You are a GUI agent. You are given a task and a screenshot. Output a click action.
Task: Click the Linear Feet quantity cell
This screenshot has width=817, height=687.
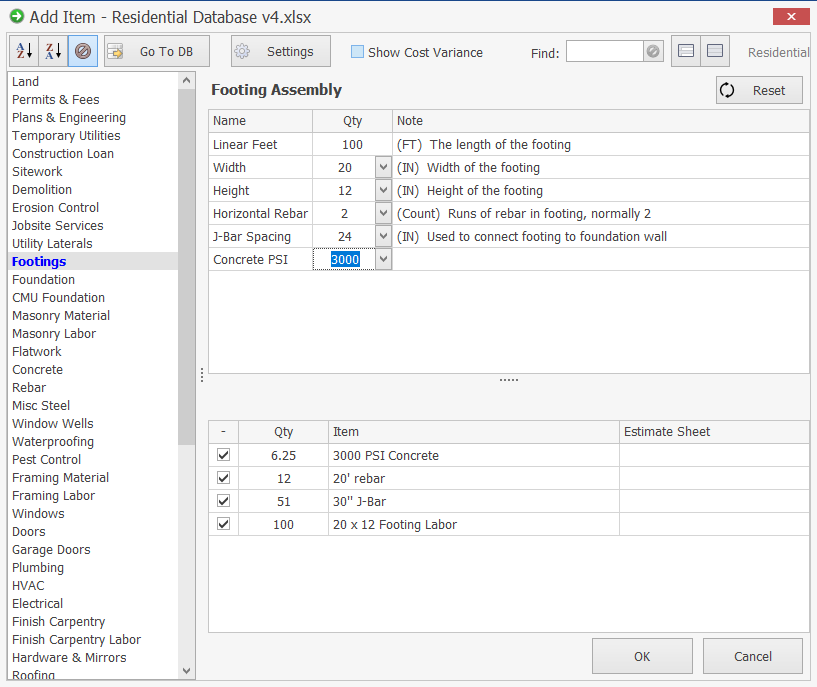352,144
